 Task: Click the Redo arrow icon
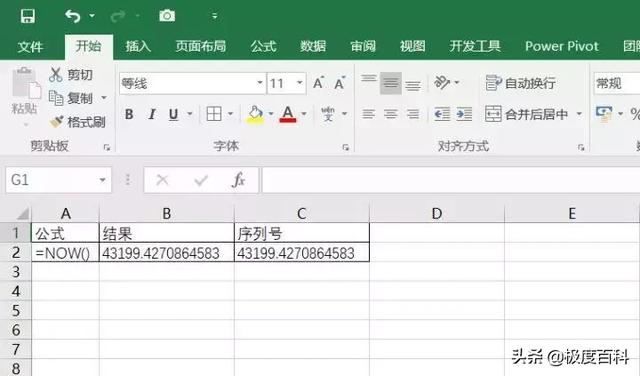click(118, 16)
